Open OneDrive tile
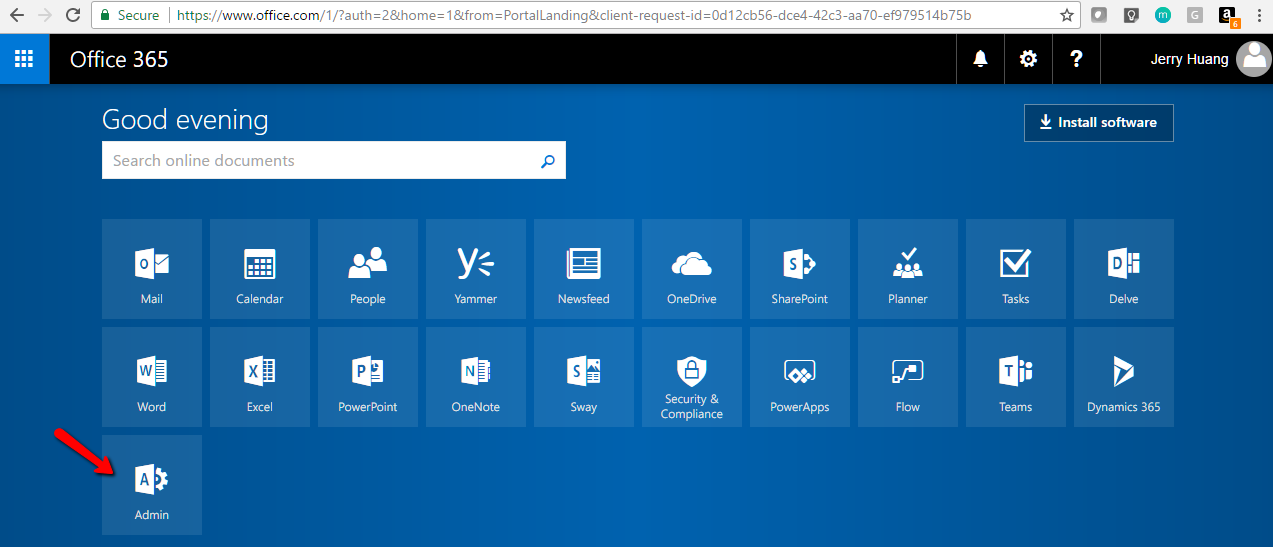This screenshot has height=547, width=1273. coord(692,269)
